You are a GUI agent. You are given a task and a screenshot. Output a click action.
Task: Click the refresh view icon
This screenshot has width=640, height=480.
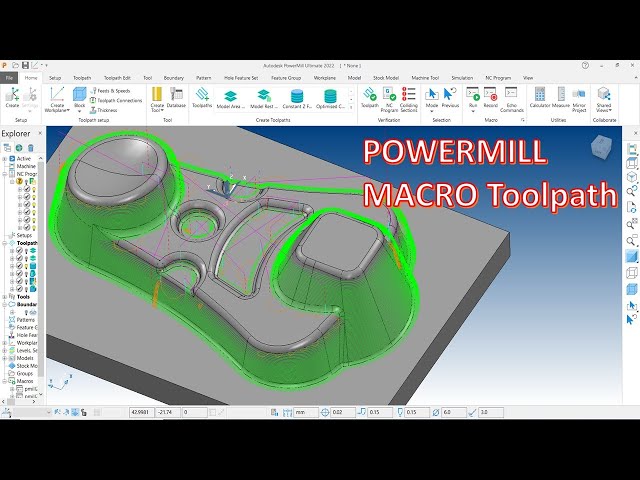[631, 207]
